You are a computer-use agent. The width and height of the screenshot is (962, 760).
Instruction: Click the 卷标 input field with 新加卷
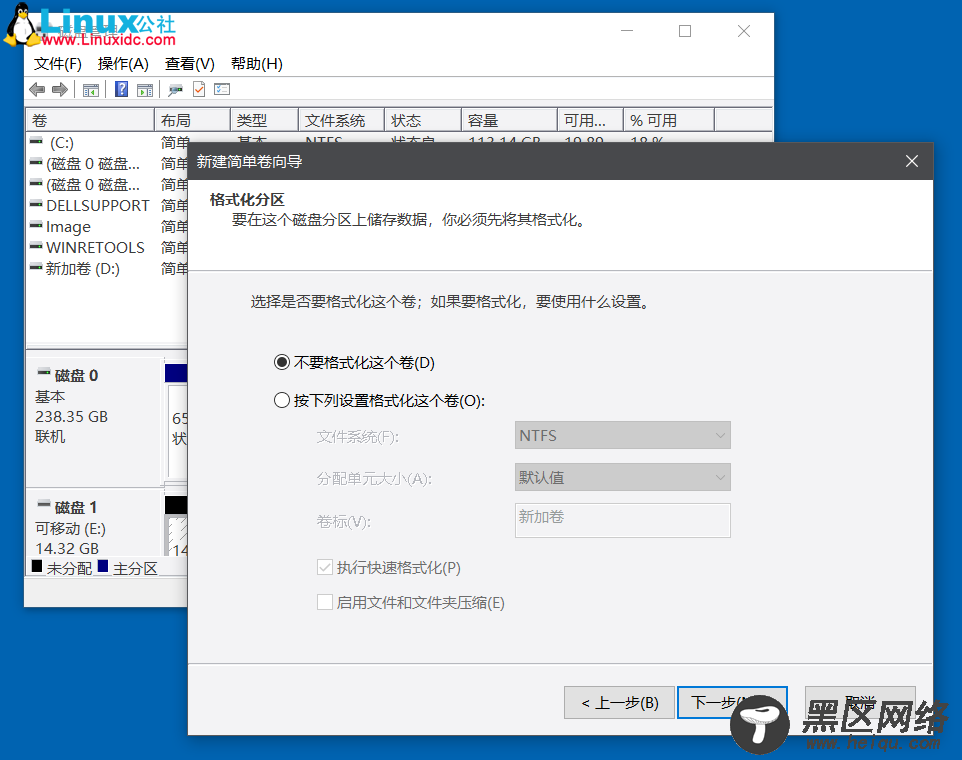coord(623,520)
